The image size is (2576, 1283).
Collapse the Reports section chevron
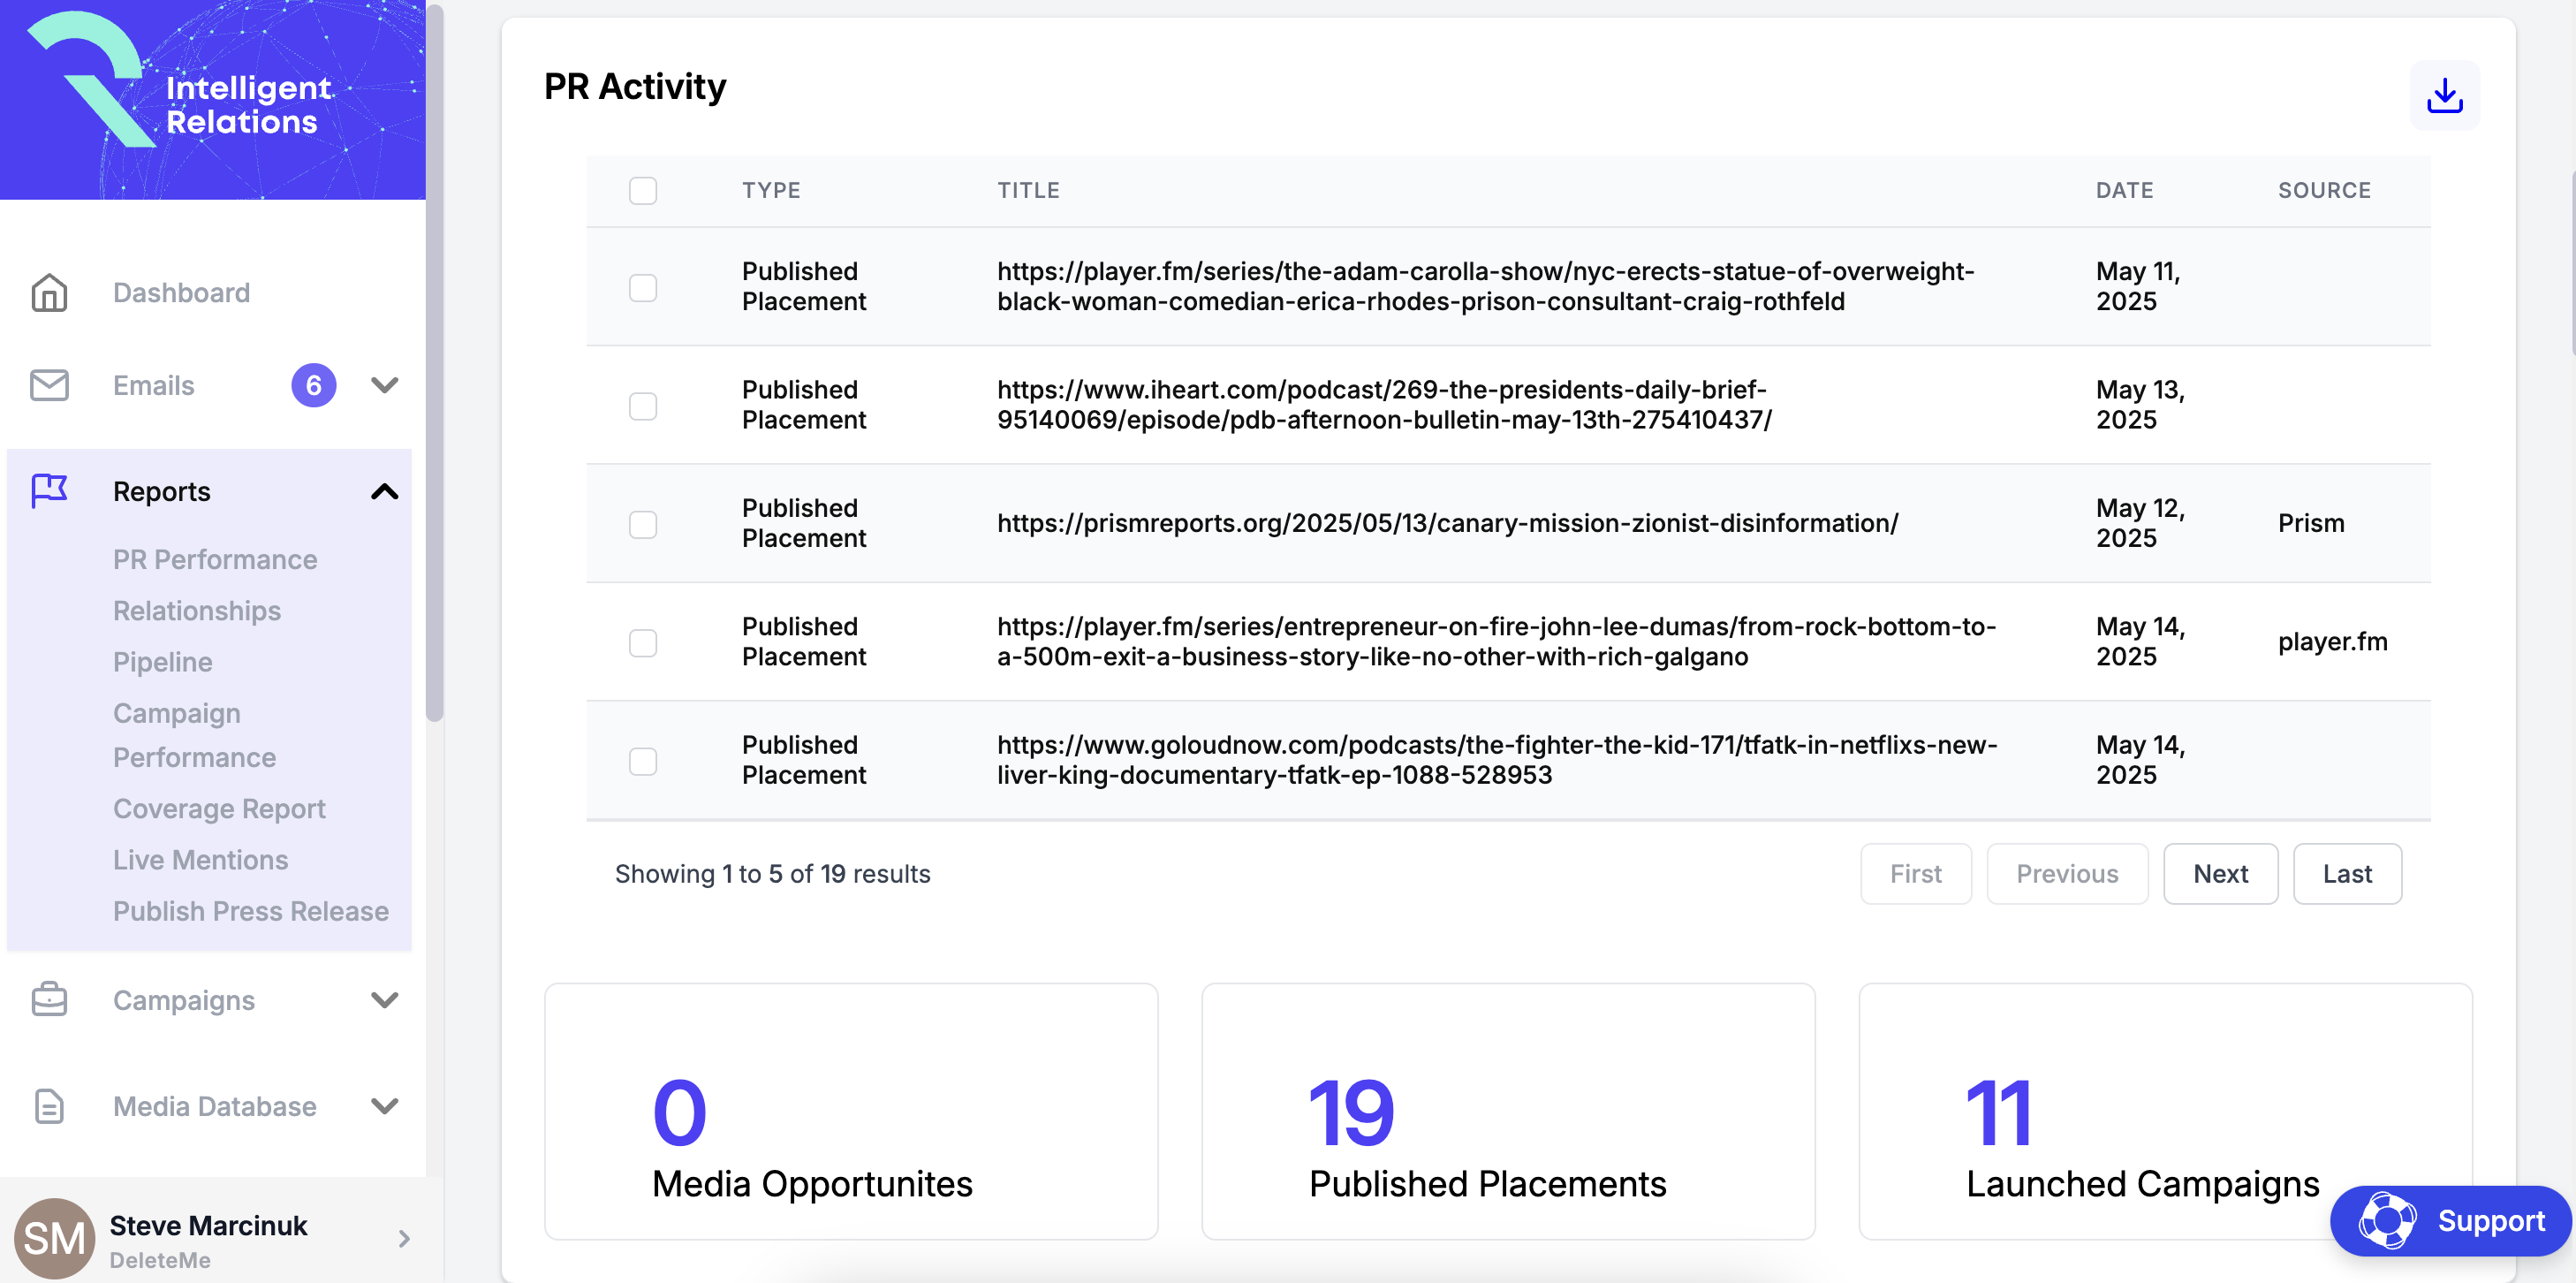pyautogui.click(x=385, y=491)
